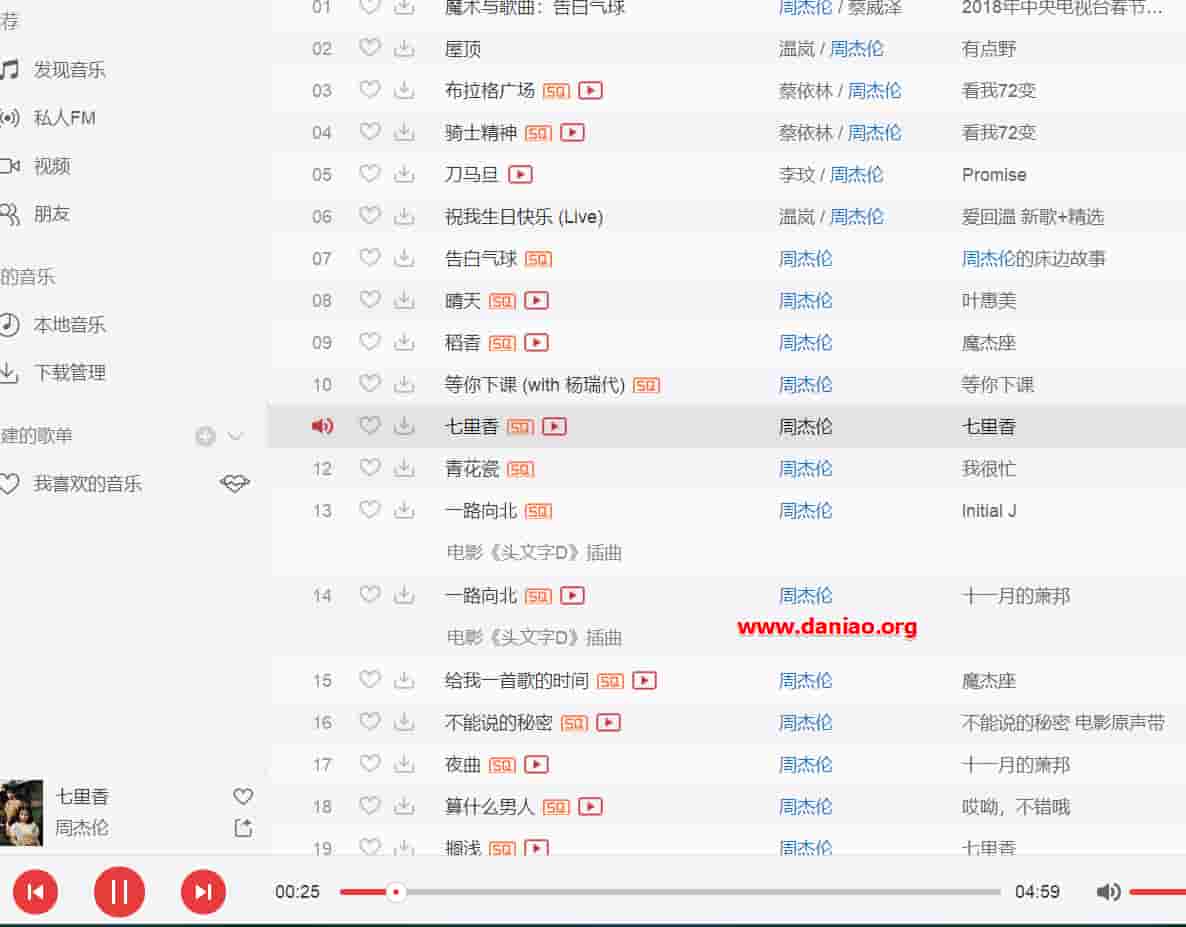
Task: Skip to the next track
Action: pyautogui.click(x=203, y=891)
